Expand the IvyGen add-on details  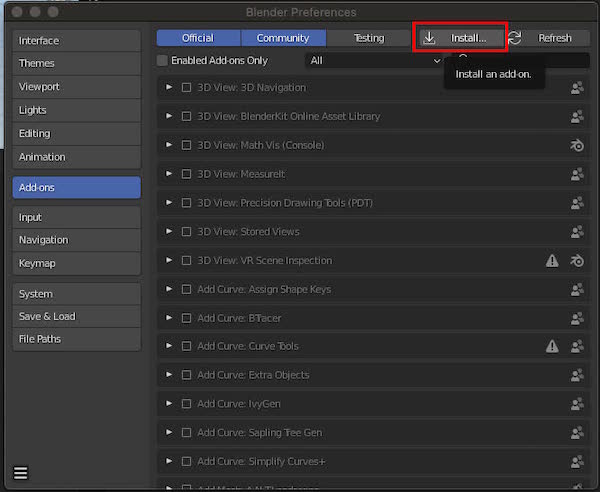(x=169, y=404)
